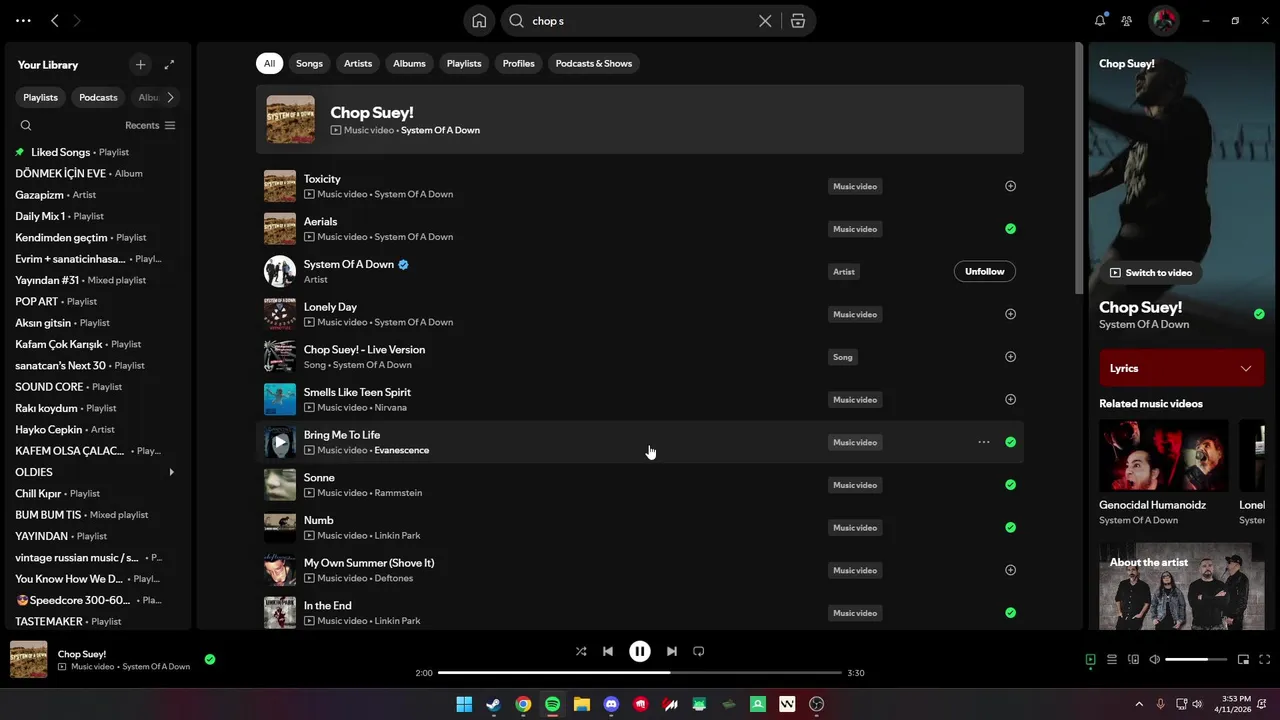Adjust the volume slider
The image size is (1280, 720).
coord(1196,660)
